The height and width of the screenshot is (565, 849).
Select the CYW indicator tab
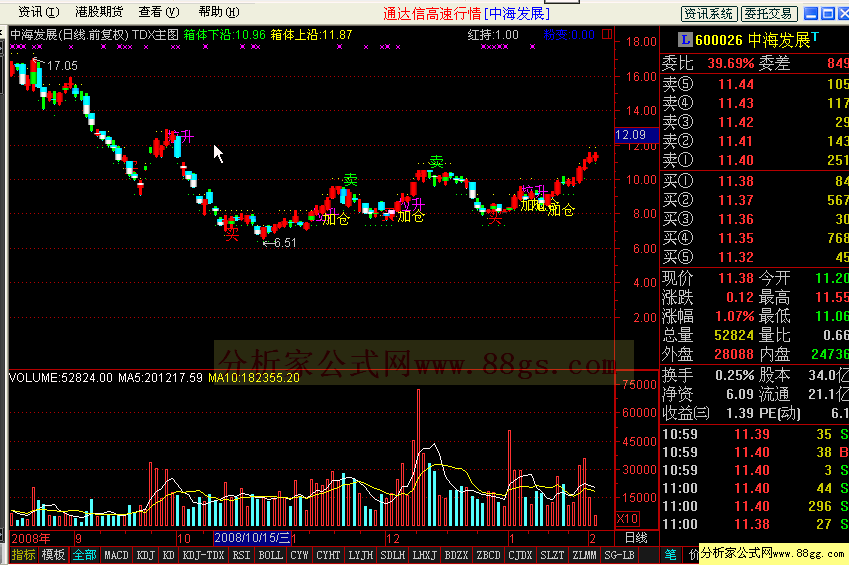pos(299,555)
